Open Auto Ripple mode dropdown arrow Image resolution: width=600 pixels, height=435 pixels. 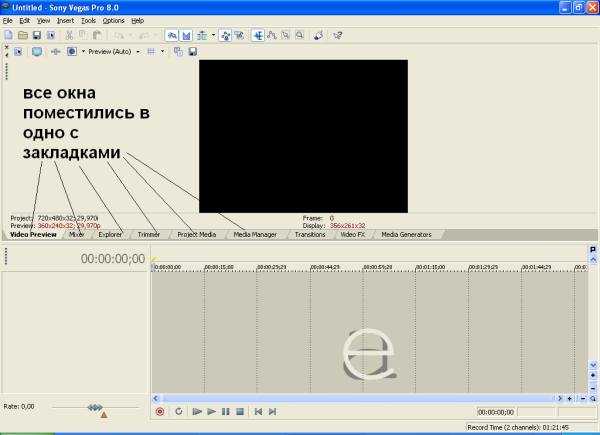pos(214,36)
